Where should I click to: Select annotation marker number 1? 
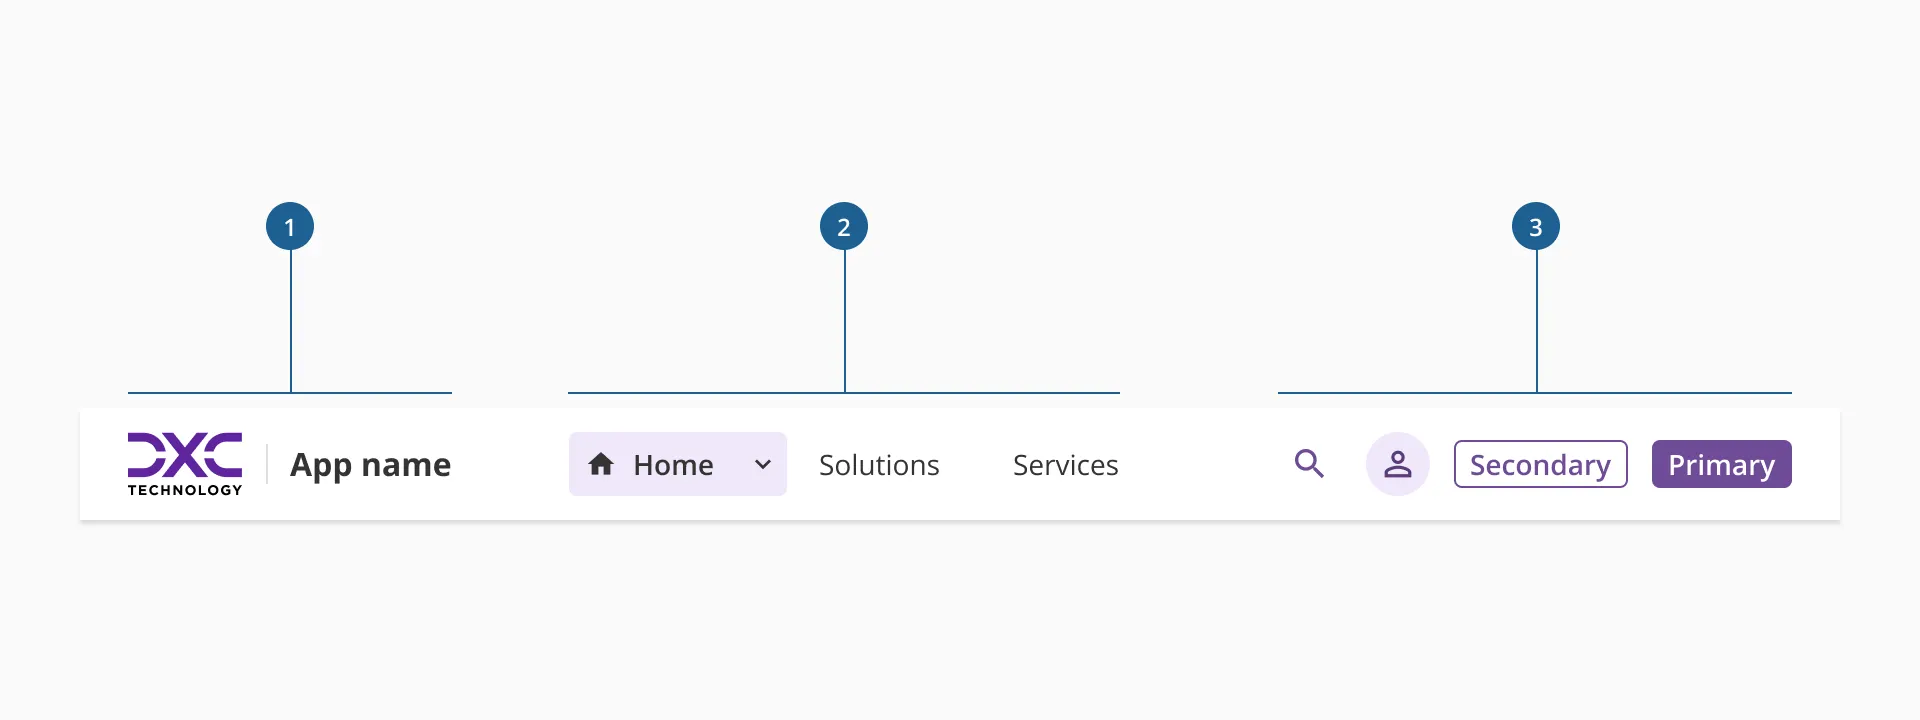click(x=290, y=227)
